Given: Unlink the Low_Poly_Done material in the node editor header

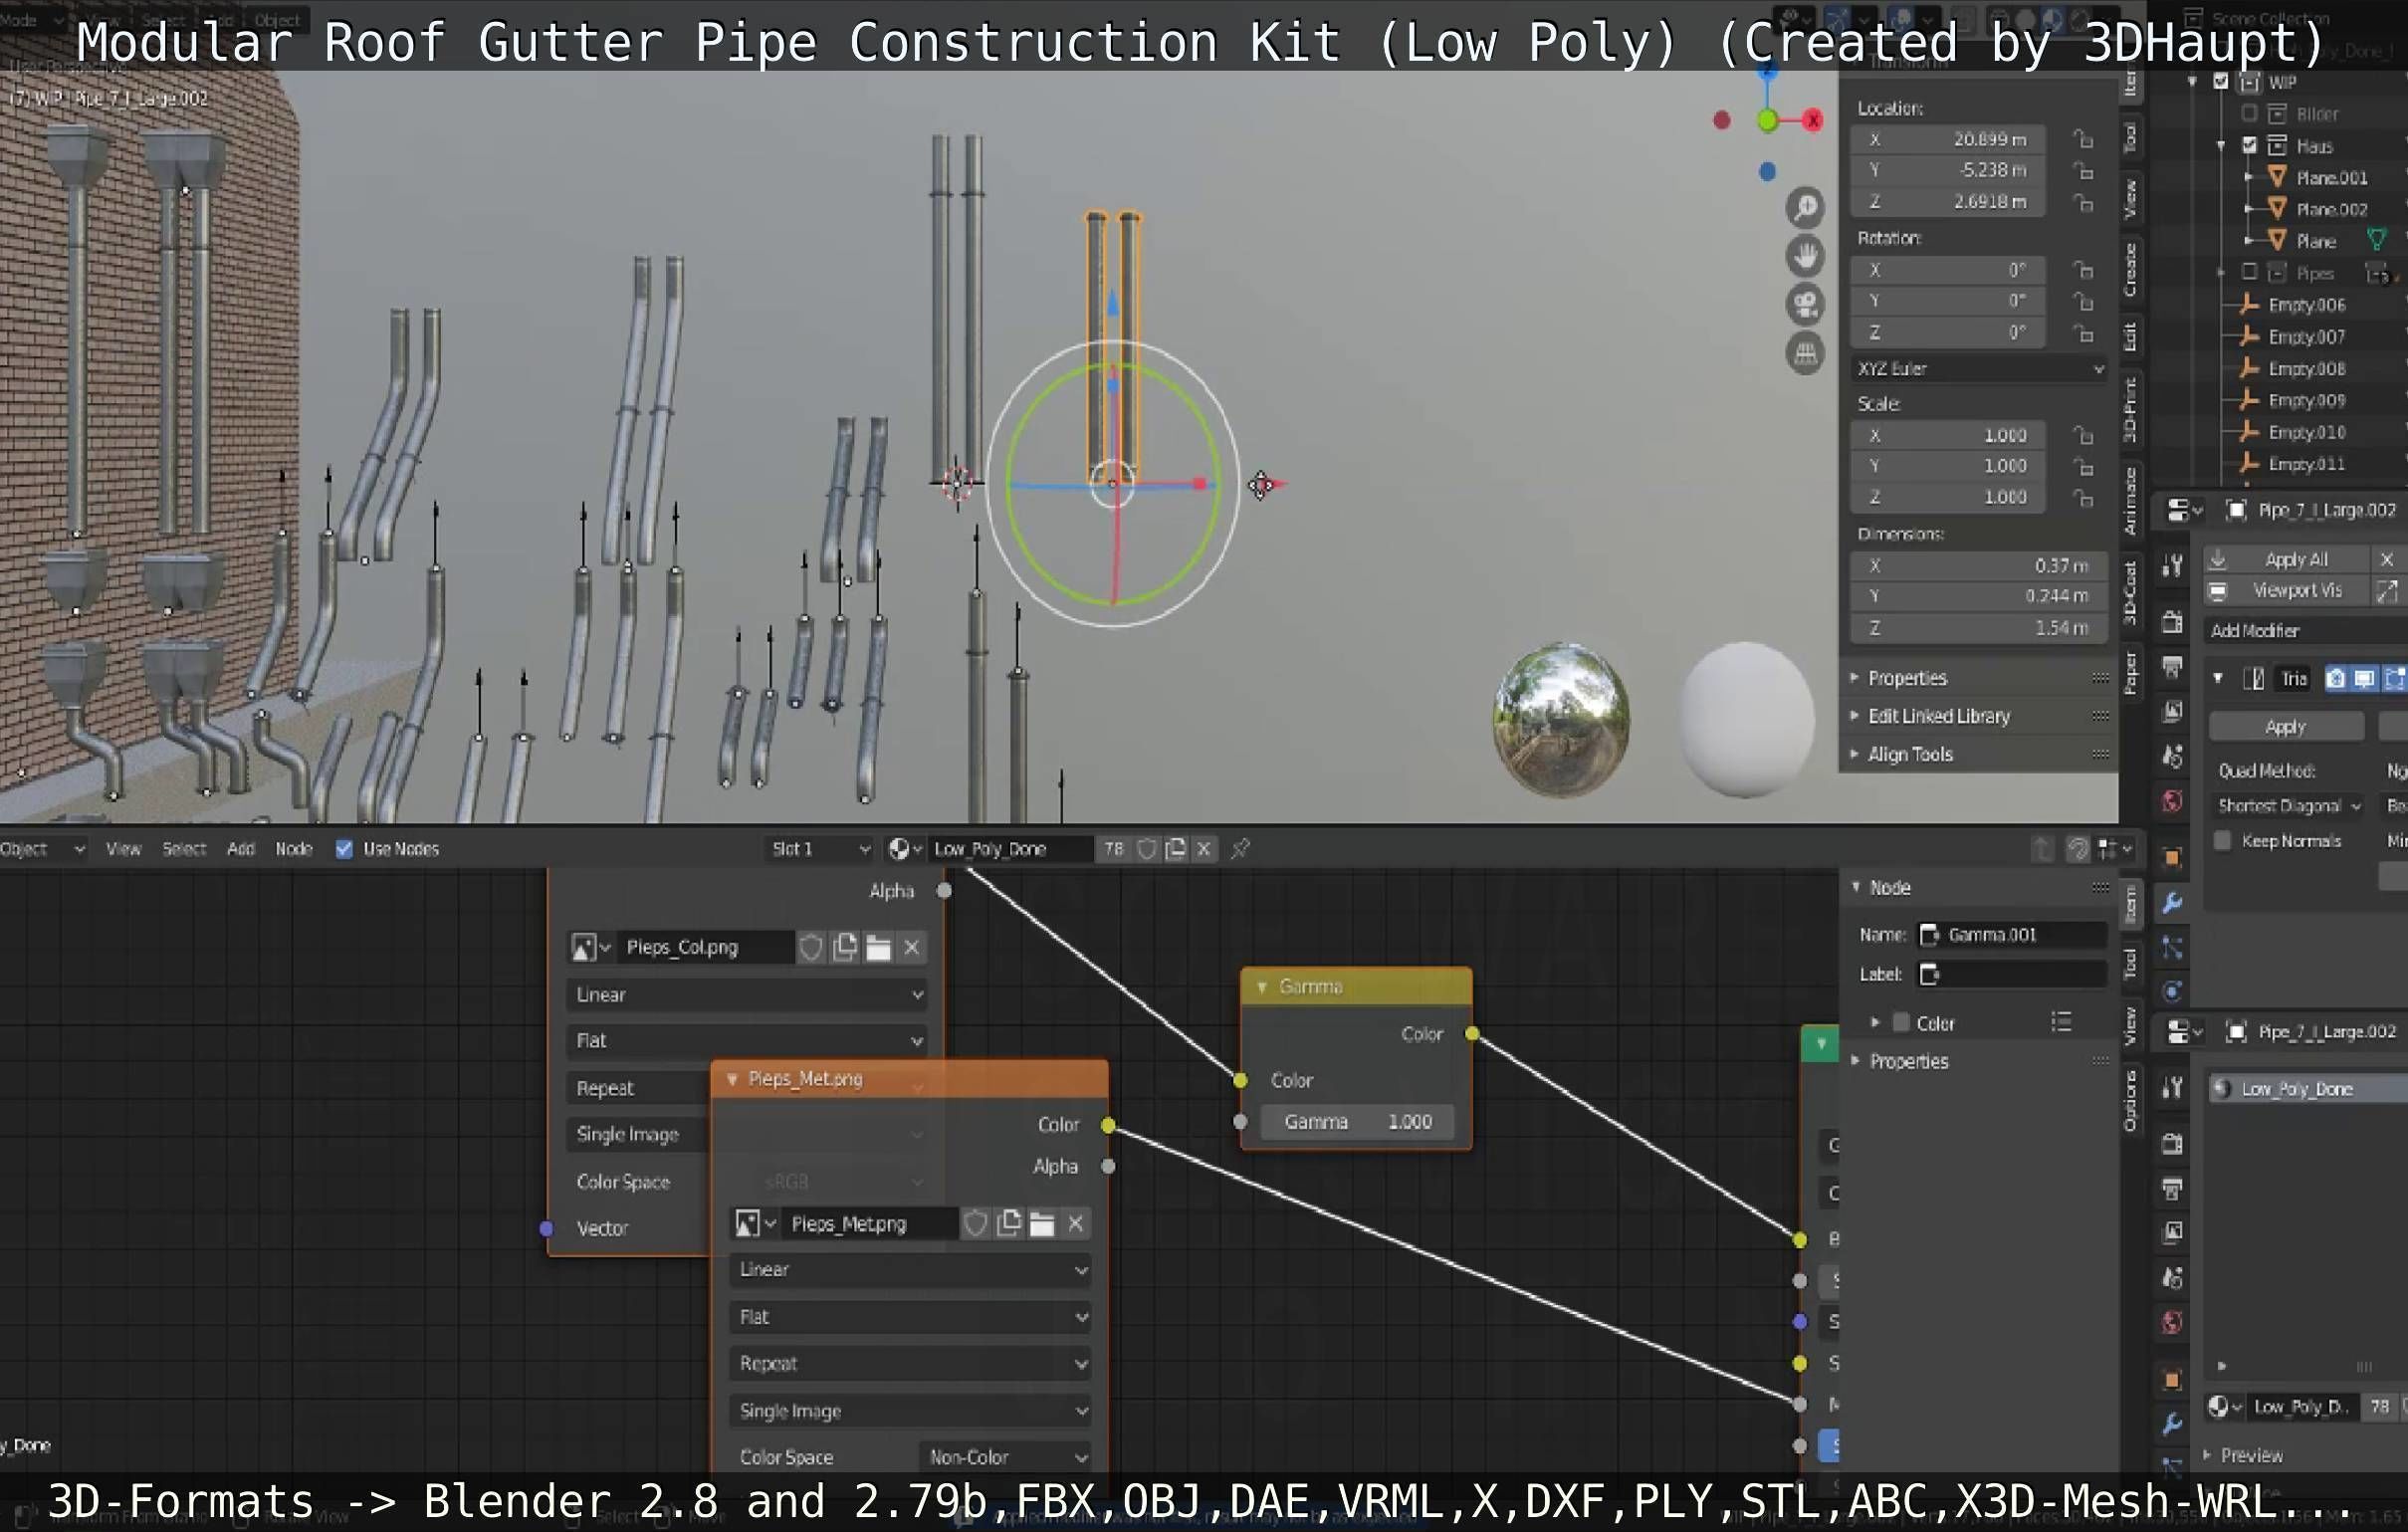Looking at the screenshot, I should [1204, 849].
